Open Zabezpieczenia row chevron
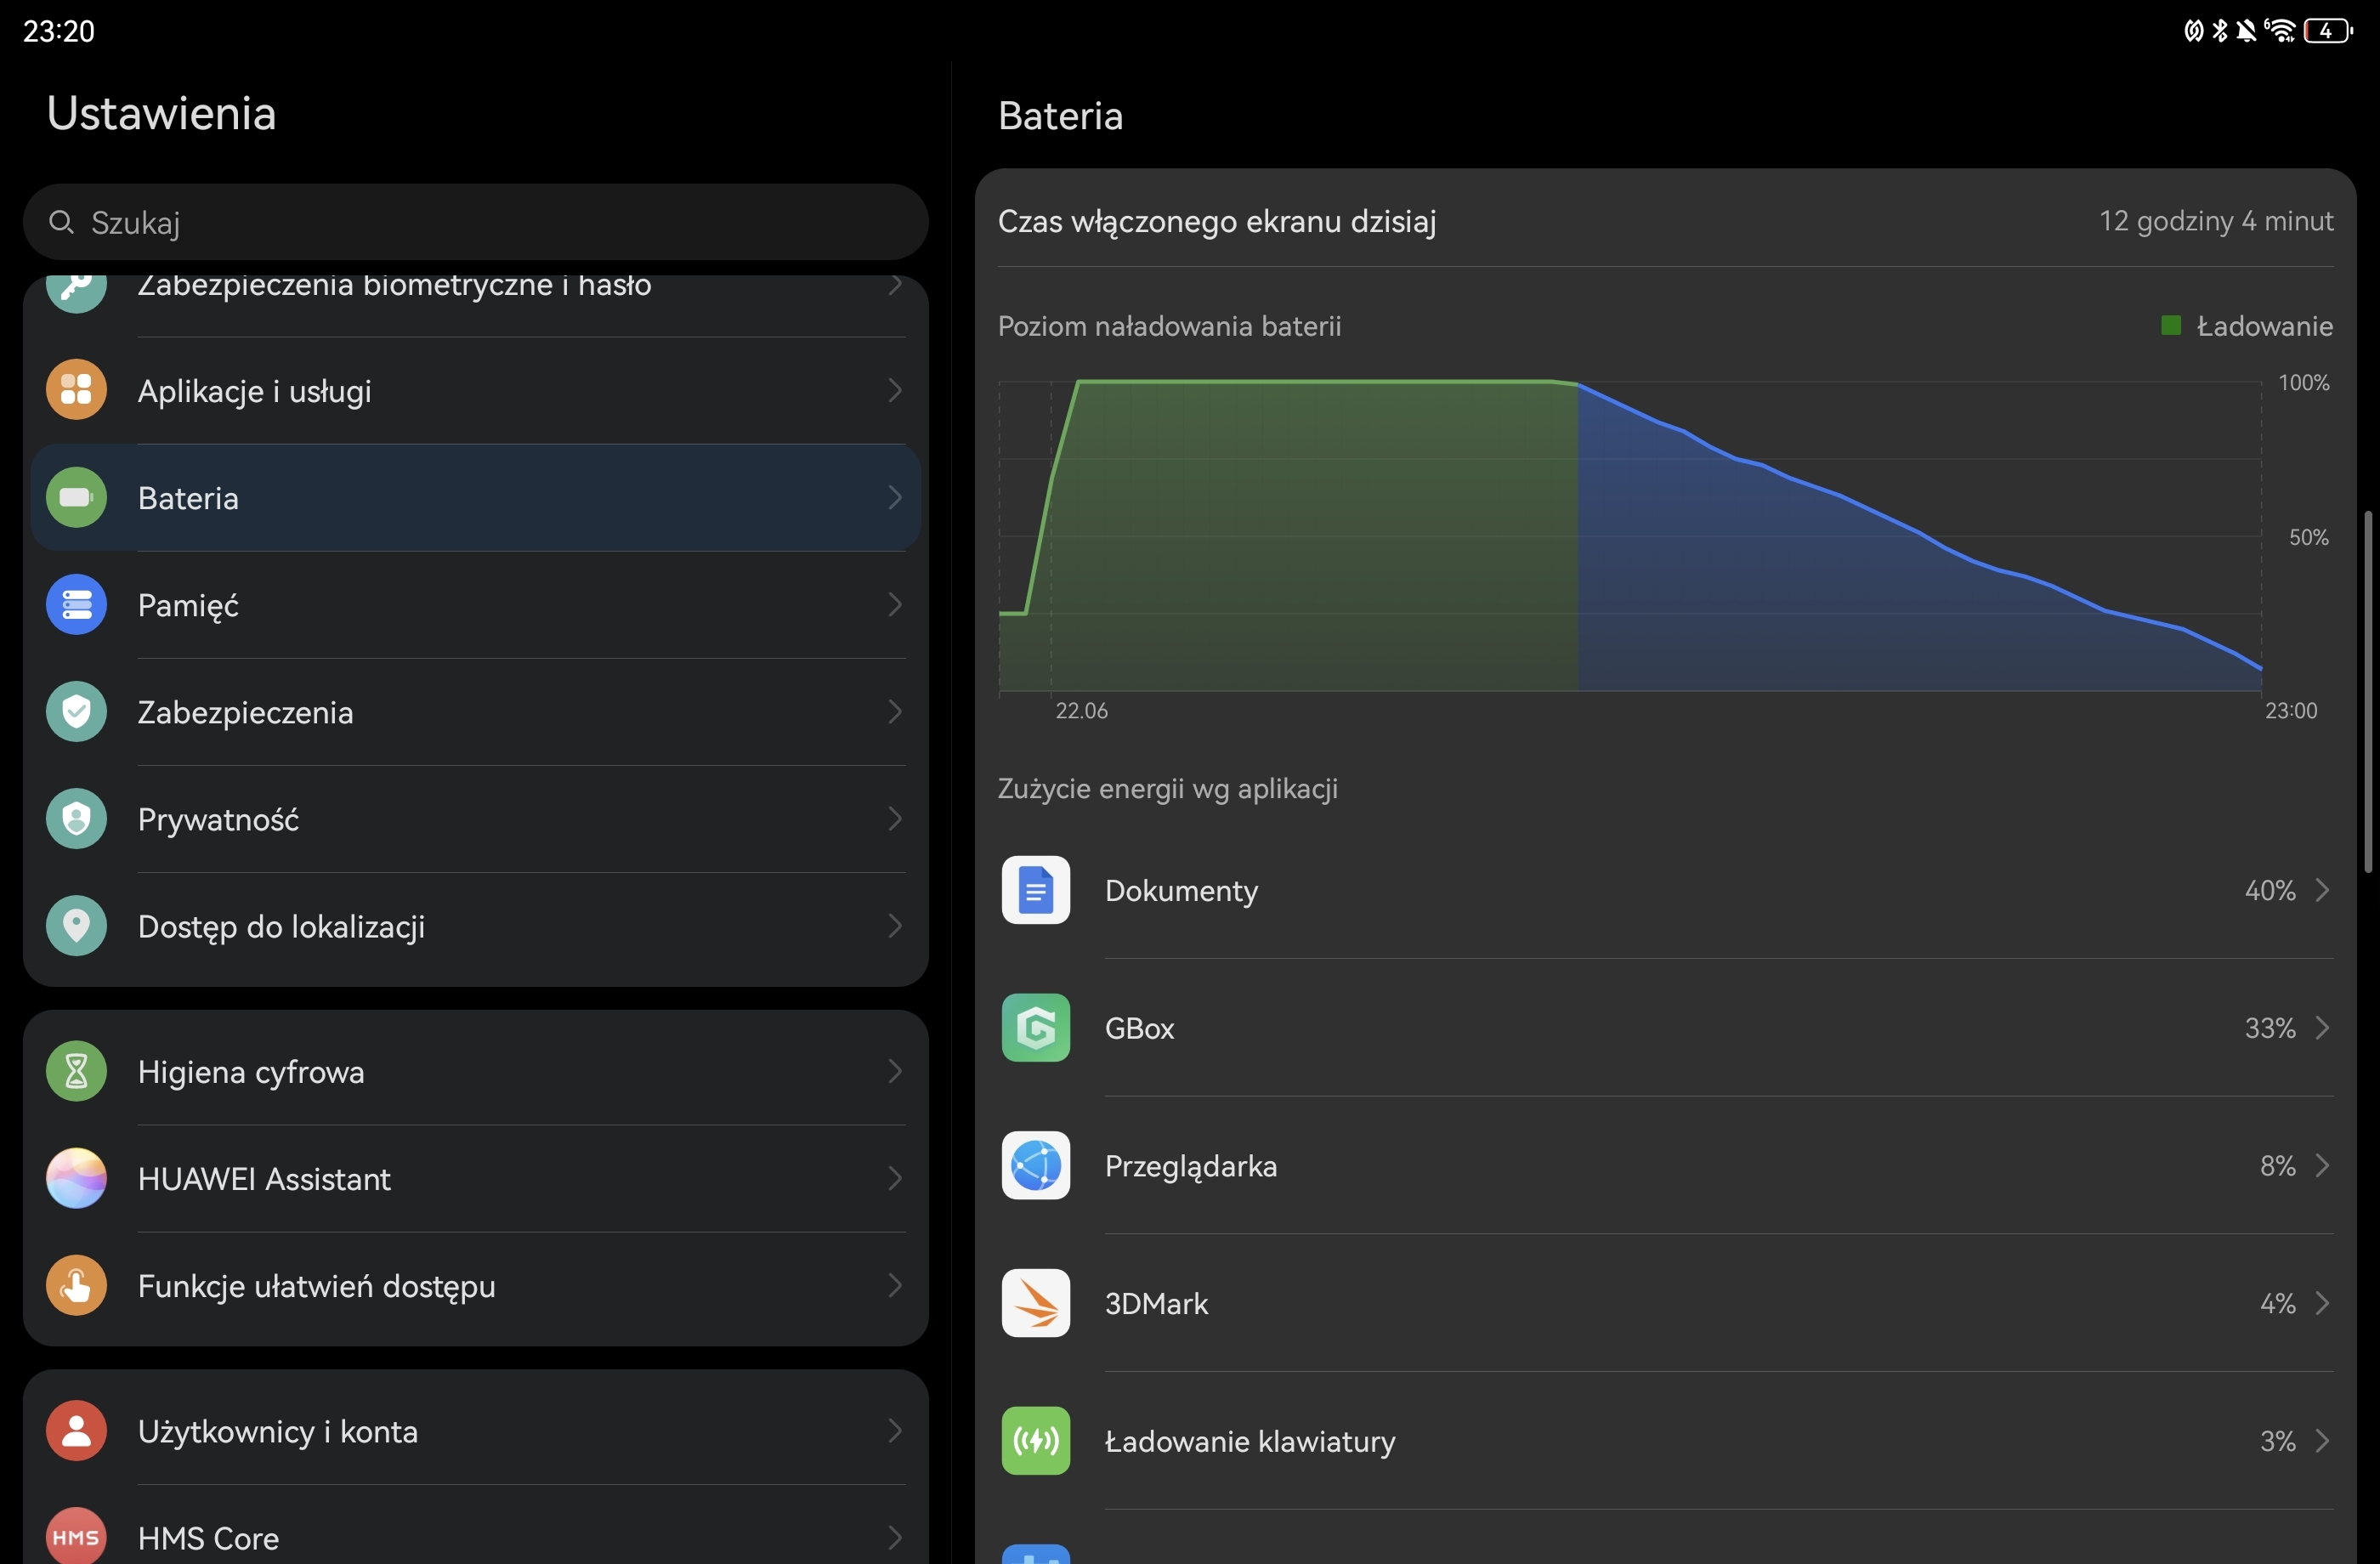The image size is (2380, 1564). tap(894, 711)
